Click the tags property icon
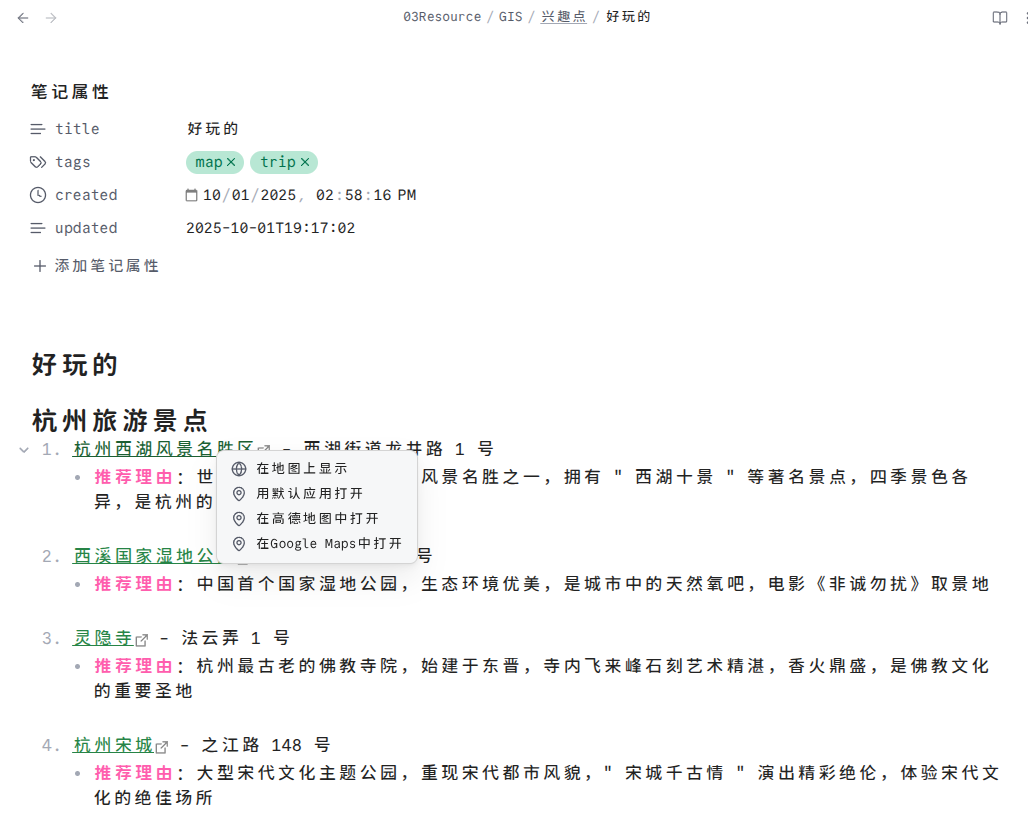 38,162
